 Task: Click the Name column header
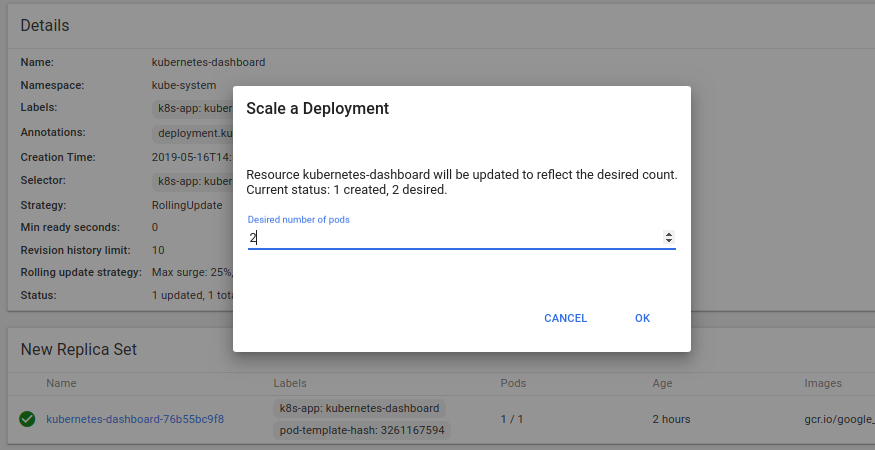point(61,383)
